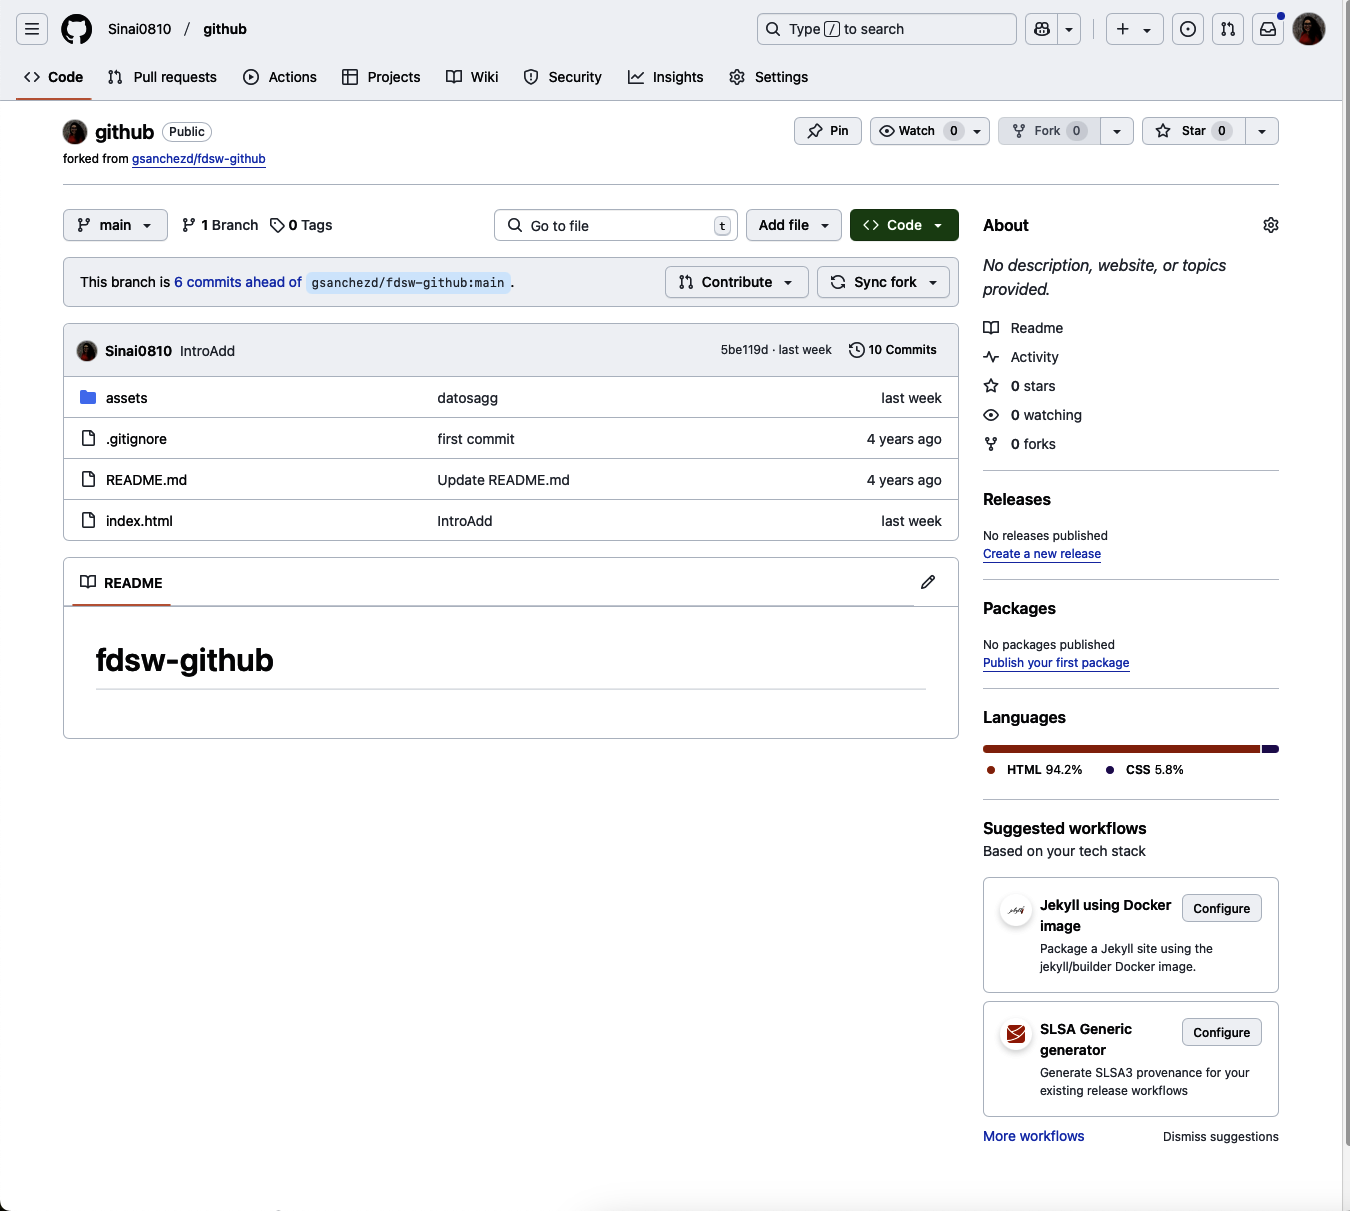Viewport: 1350px width, 1211px height.
Task: Open Activity link in About
Action: (x=1021, y=357)
